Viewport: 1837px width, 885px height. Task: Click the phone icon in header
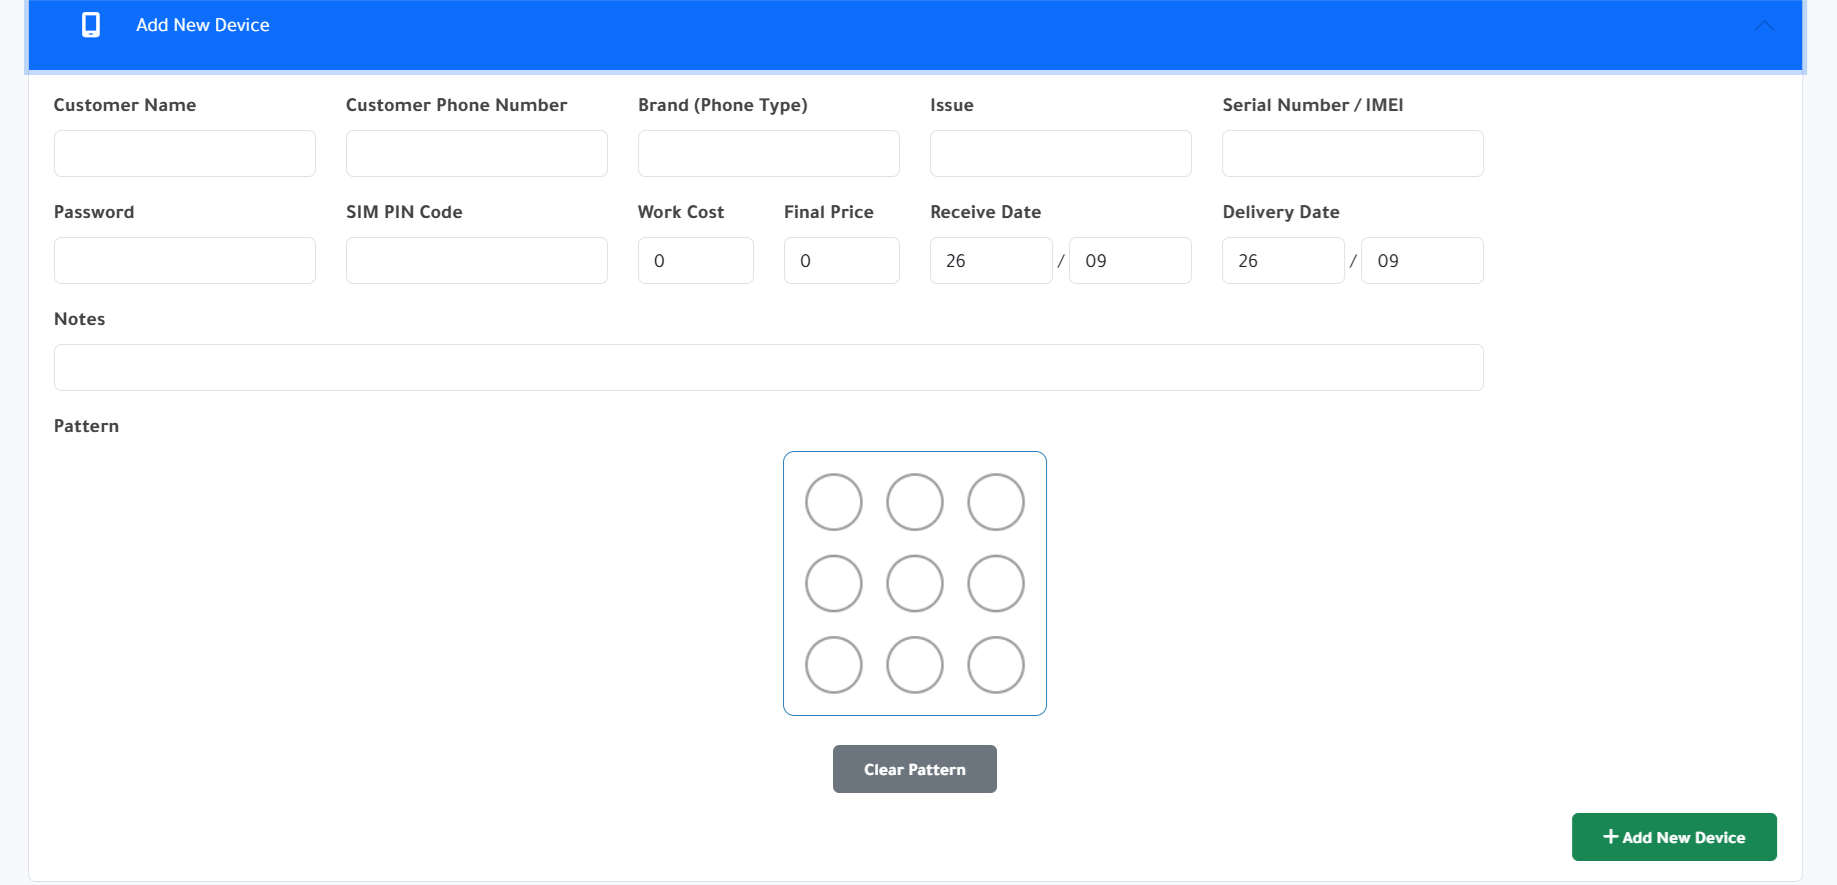(x=91, y=25)
